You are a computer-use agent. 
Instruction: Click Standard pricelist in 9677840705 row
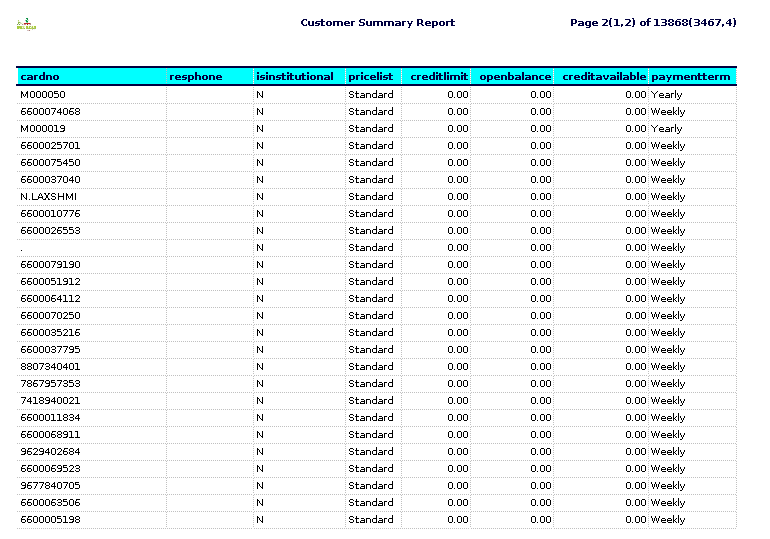click(x=371, y=485)
